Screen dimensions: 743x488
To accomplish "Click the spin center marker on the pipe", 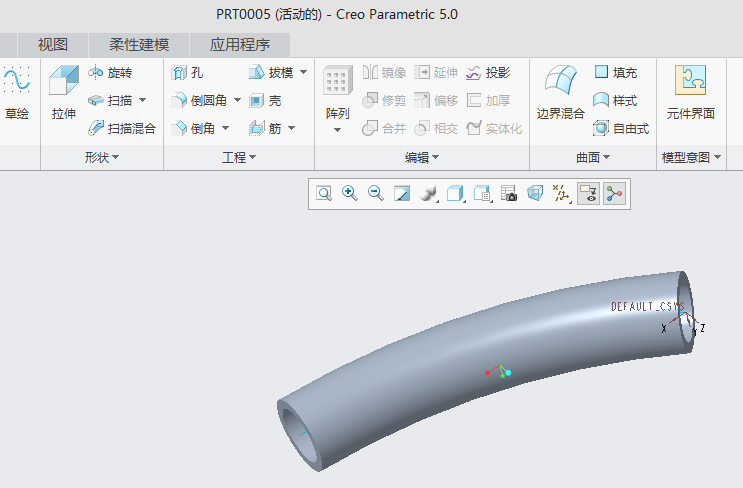I will click(498, 371).
